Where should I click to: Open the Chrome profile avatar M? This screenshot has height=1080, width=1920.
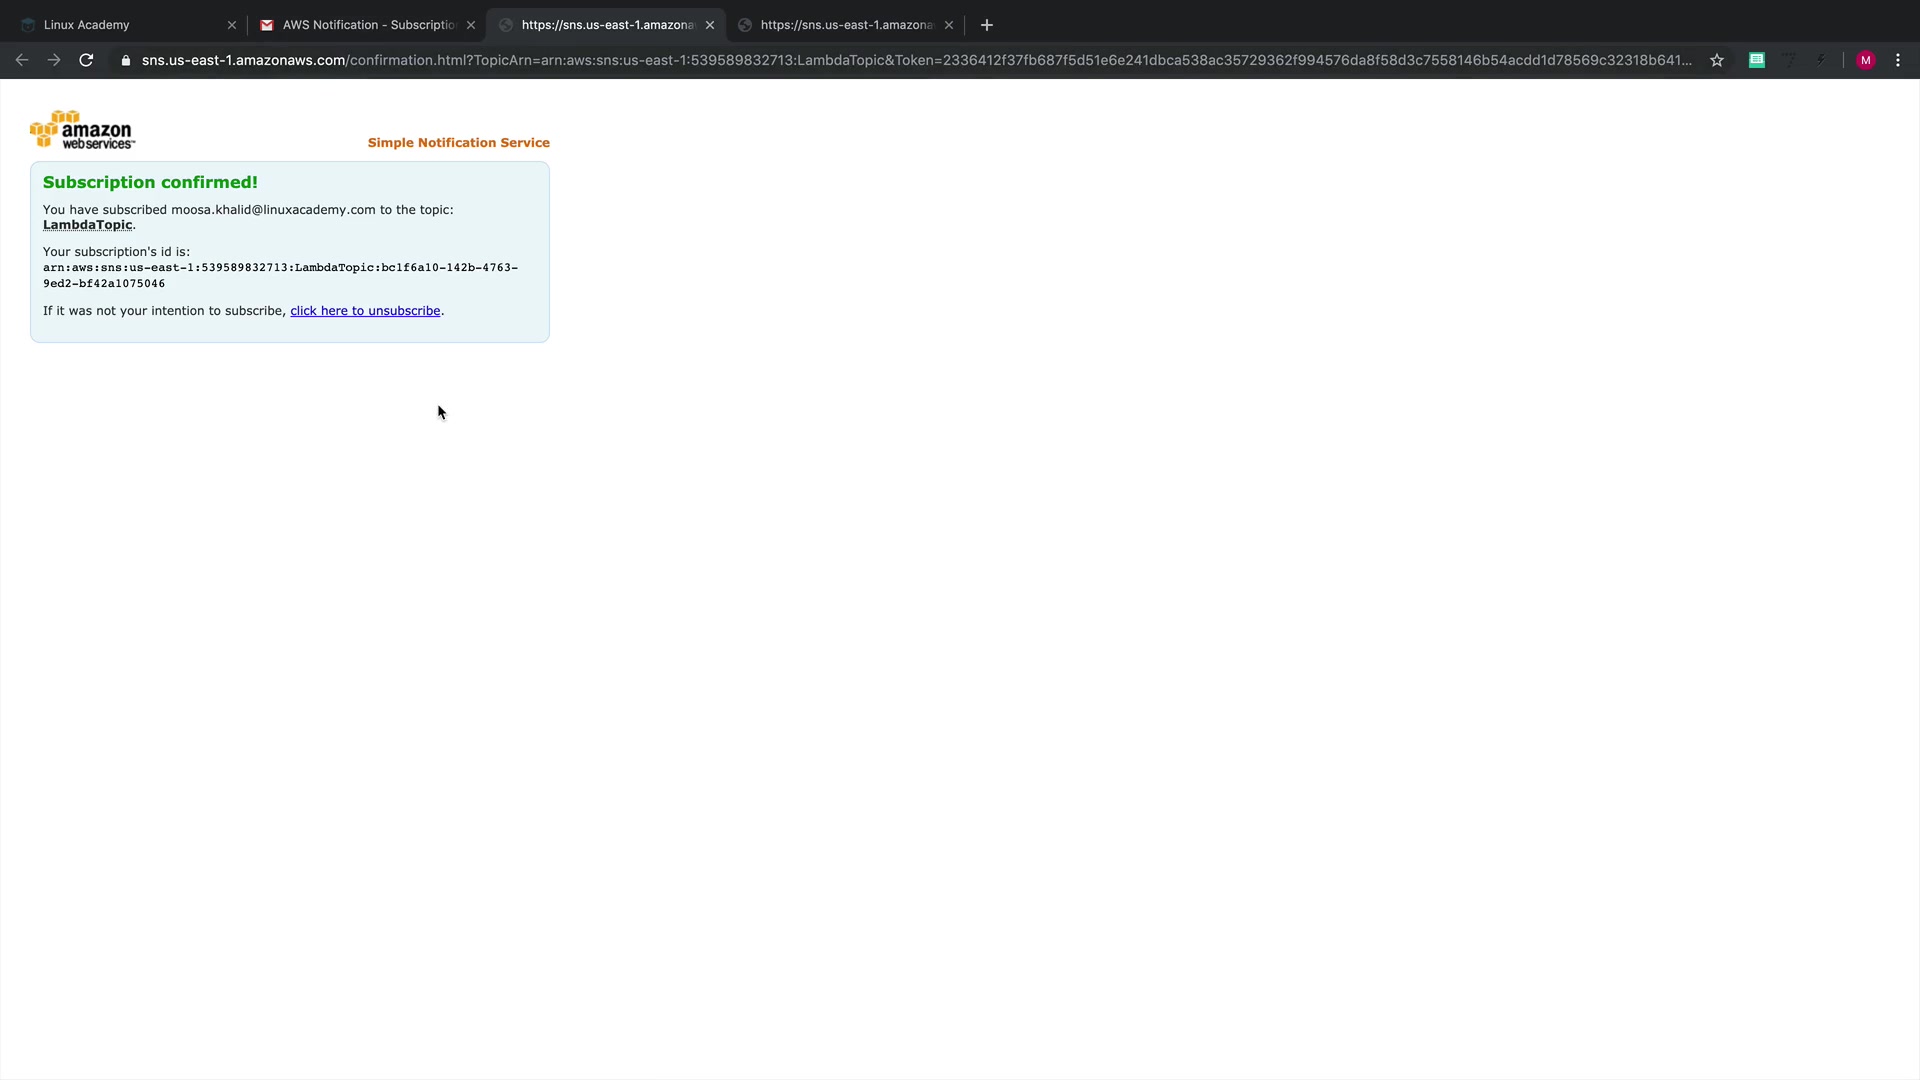click(1865, 60)
